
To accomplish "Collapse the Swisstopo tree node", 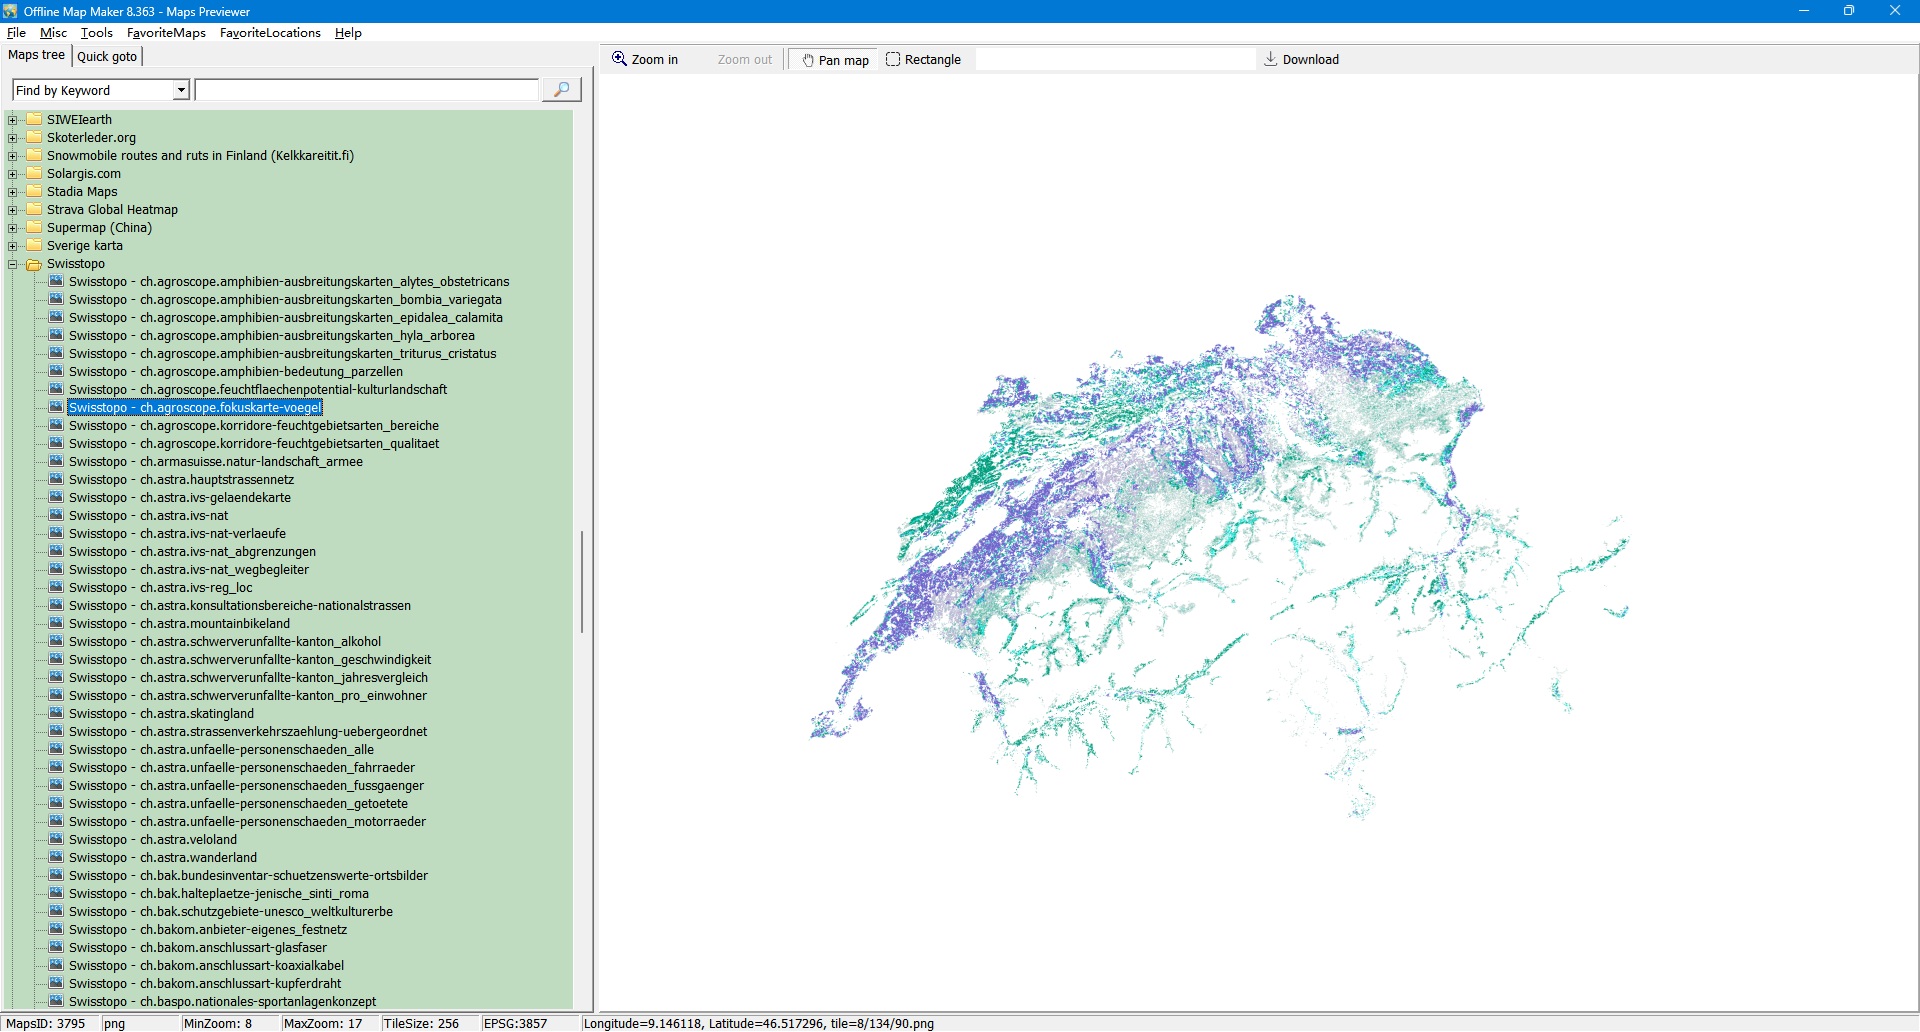I will [13, 265].
